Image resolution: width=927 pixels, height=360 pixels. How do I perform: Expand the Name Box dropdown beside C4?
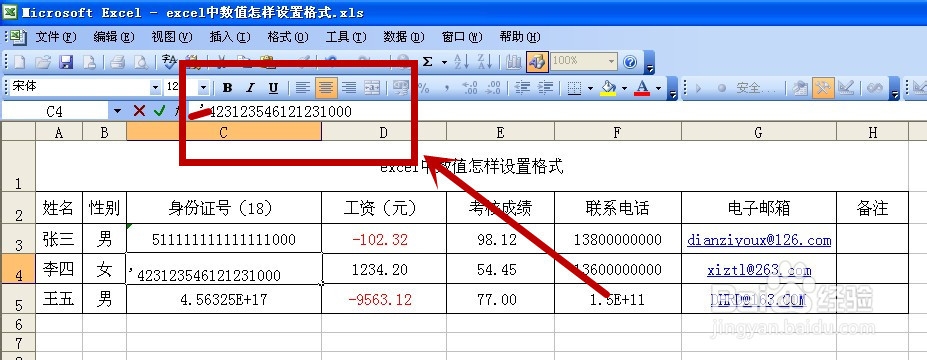(x=118, y=111)
